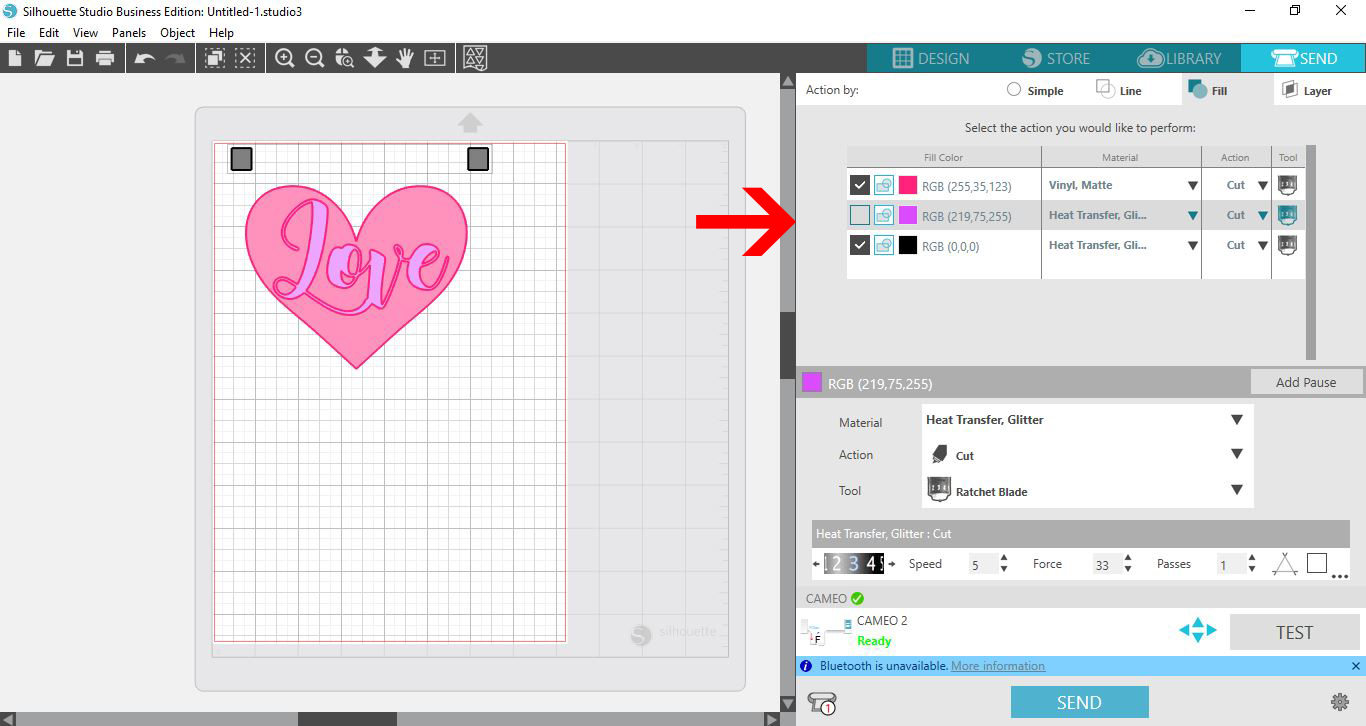The height and width of the screenshot is (726, 1366).
Task: Click the fill type icon for RGB (0,0,0) row
Action: coord(884,245)
